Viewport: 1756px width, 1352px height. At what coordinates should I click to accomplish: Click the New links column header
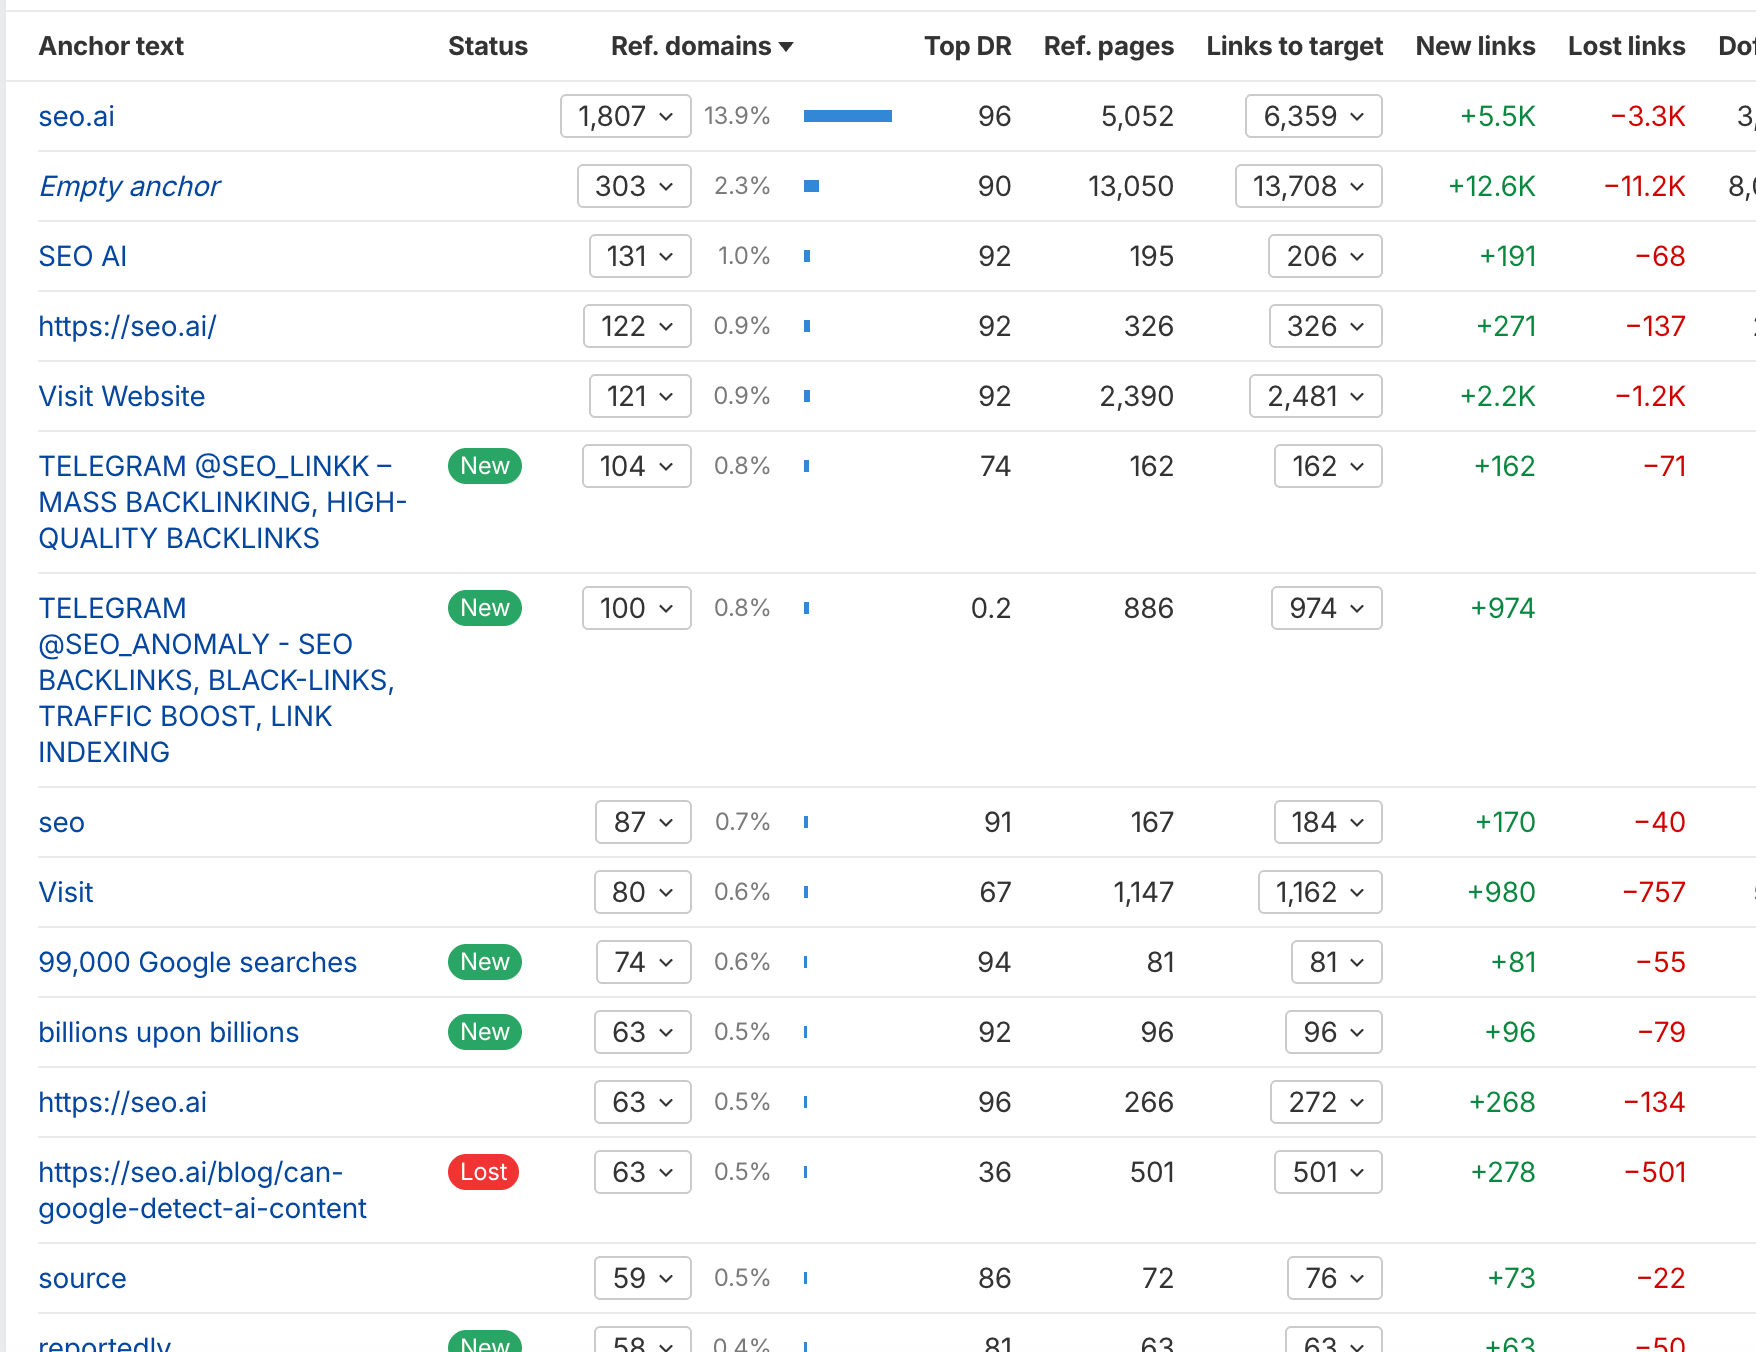coord(1475,46)
